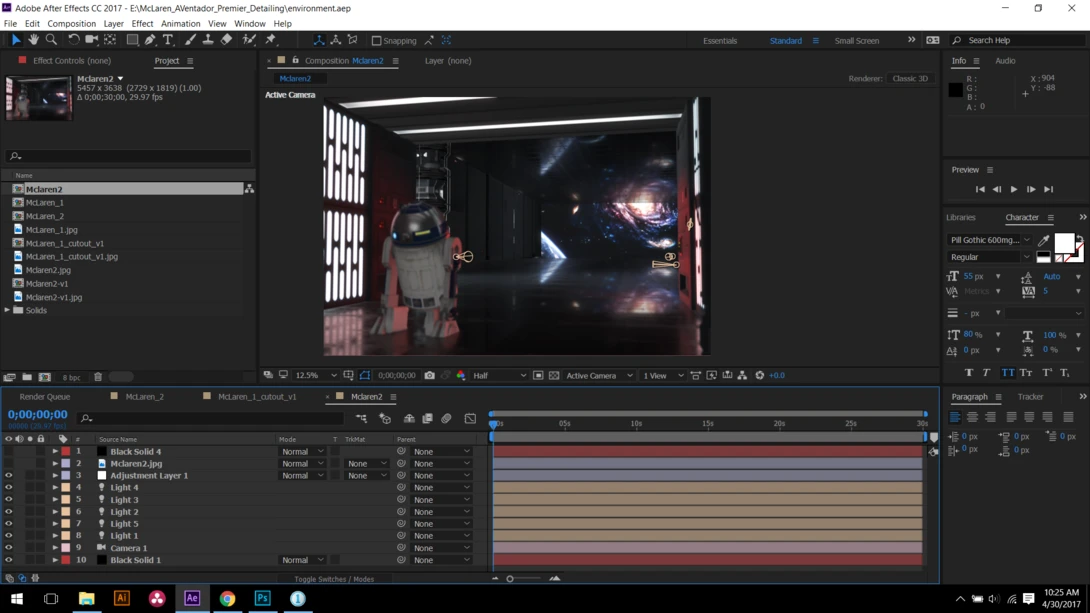Expand Black Solid 4 layer properties
This screenshot has height=613, width=1090.
coord(55,452)
